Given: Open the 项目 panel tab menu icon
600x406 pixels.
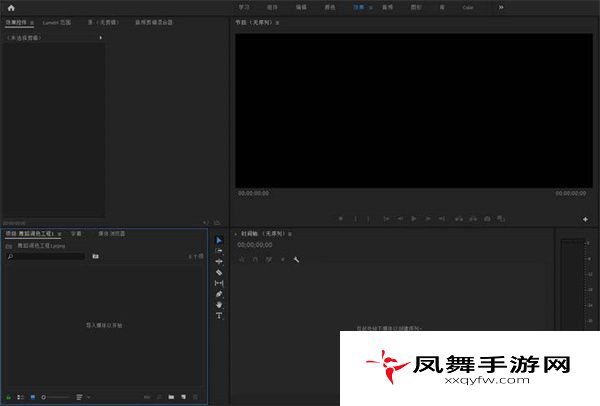Looking at the screenshot, I should (59, 234).
